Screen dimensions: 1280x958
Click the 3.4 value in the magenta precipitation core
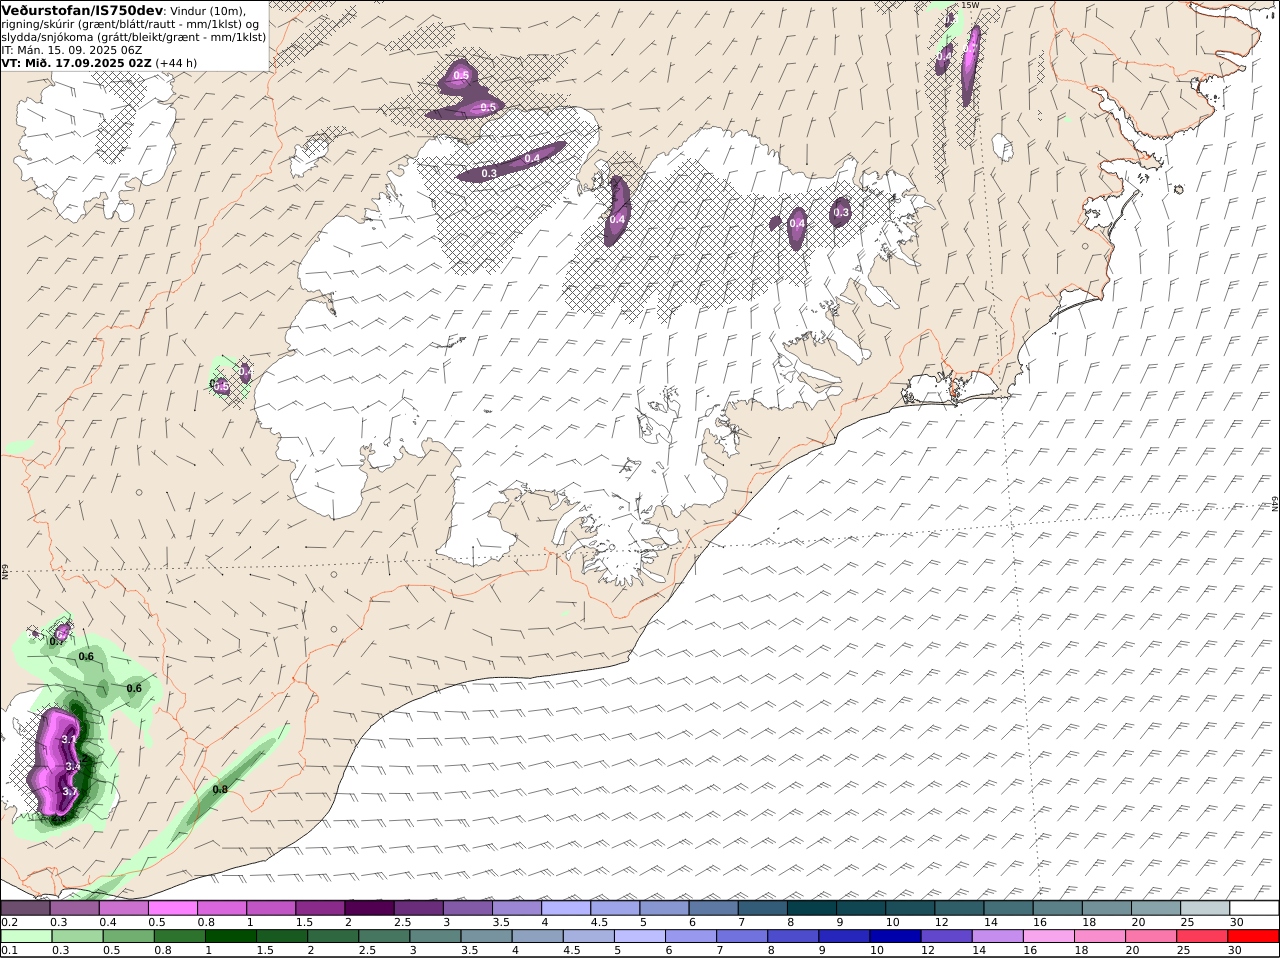point(72,766)
